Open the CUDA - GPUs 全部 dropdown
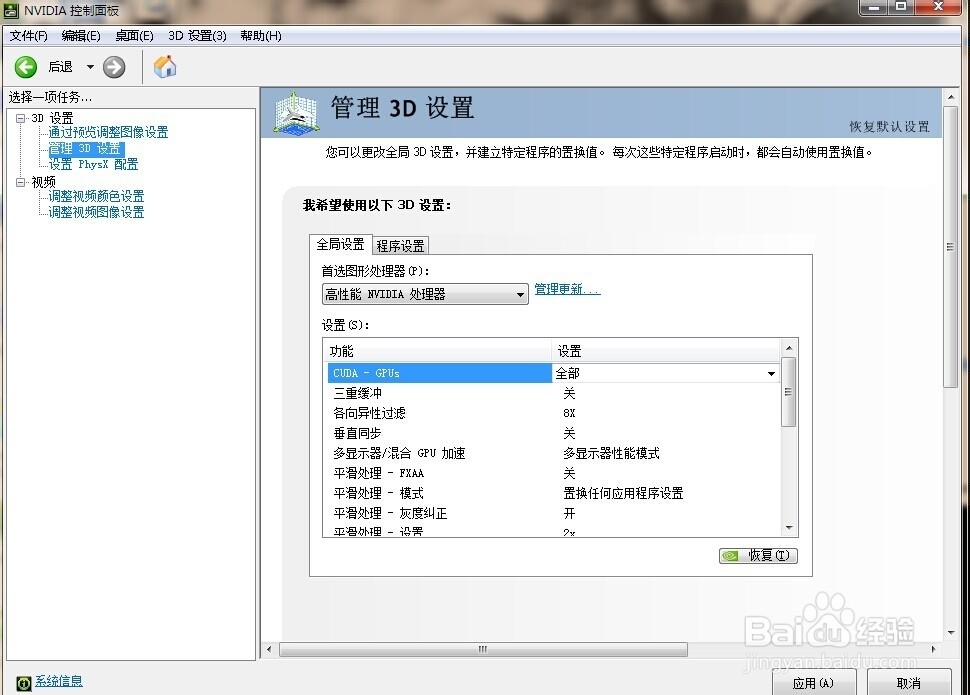The width and height of the screenshot is (970, 695). point(666,373)
